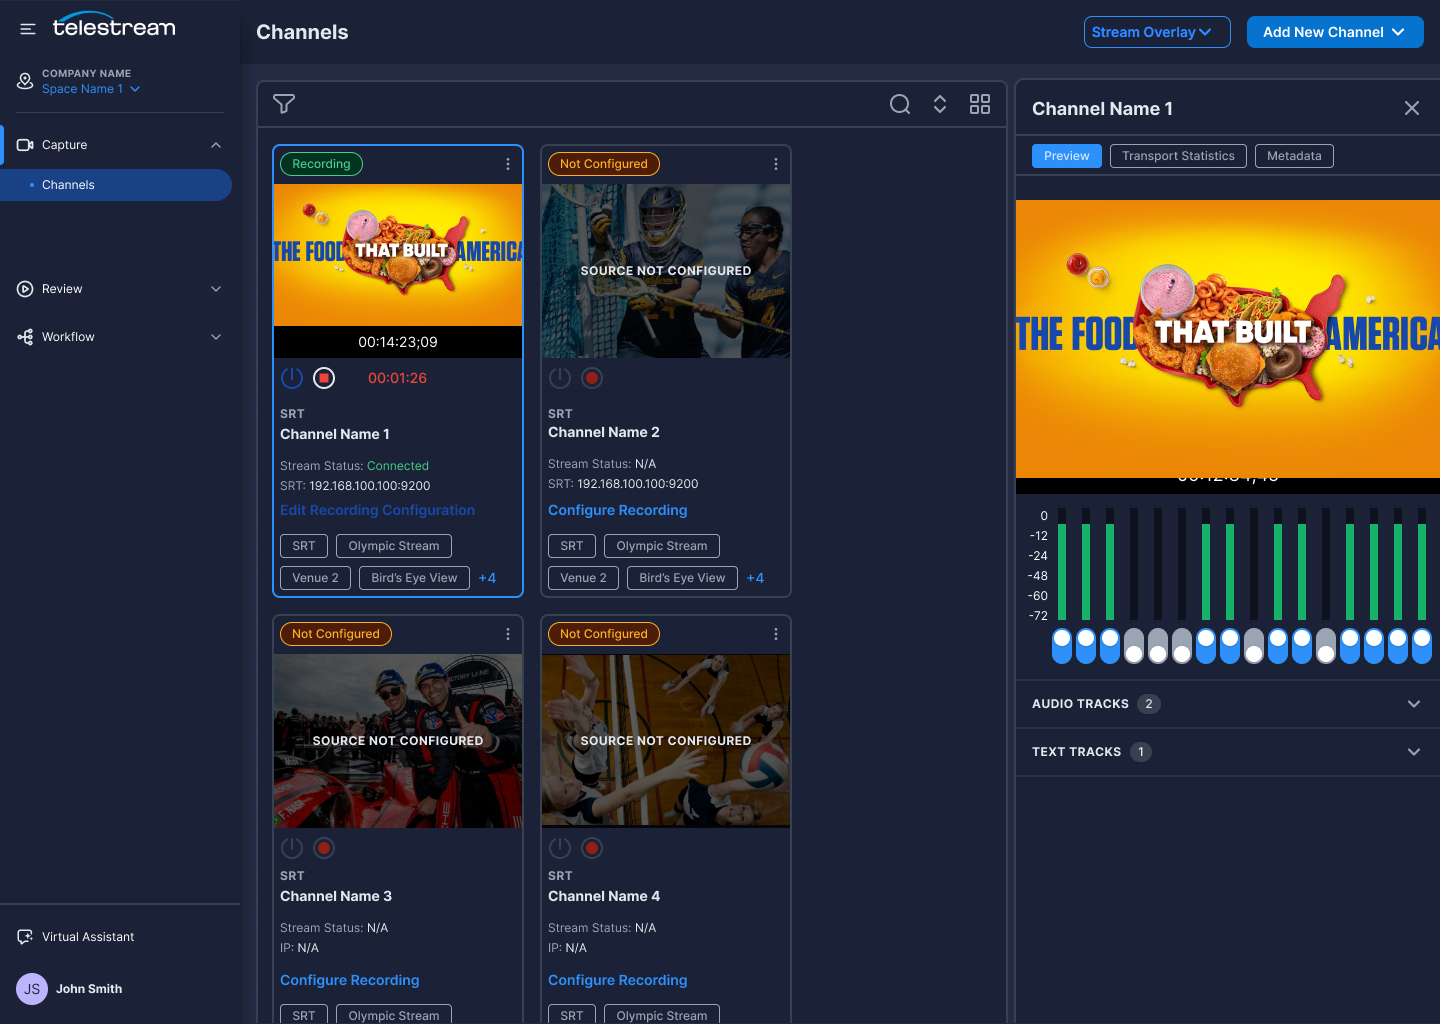Toggle the third audio channel switch

(1110, 646)
